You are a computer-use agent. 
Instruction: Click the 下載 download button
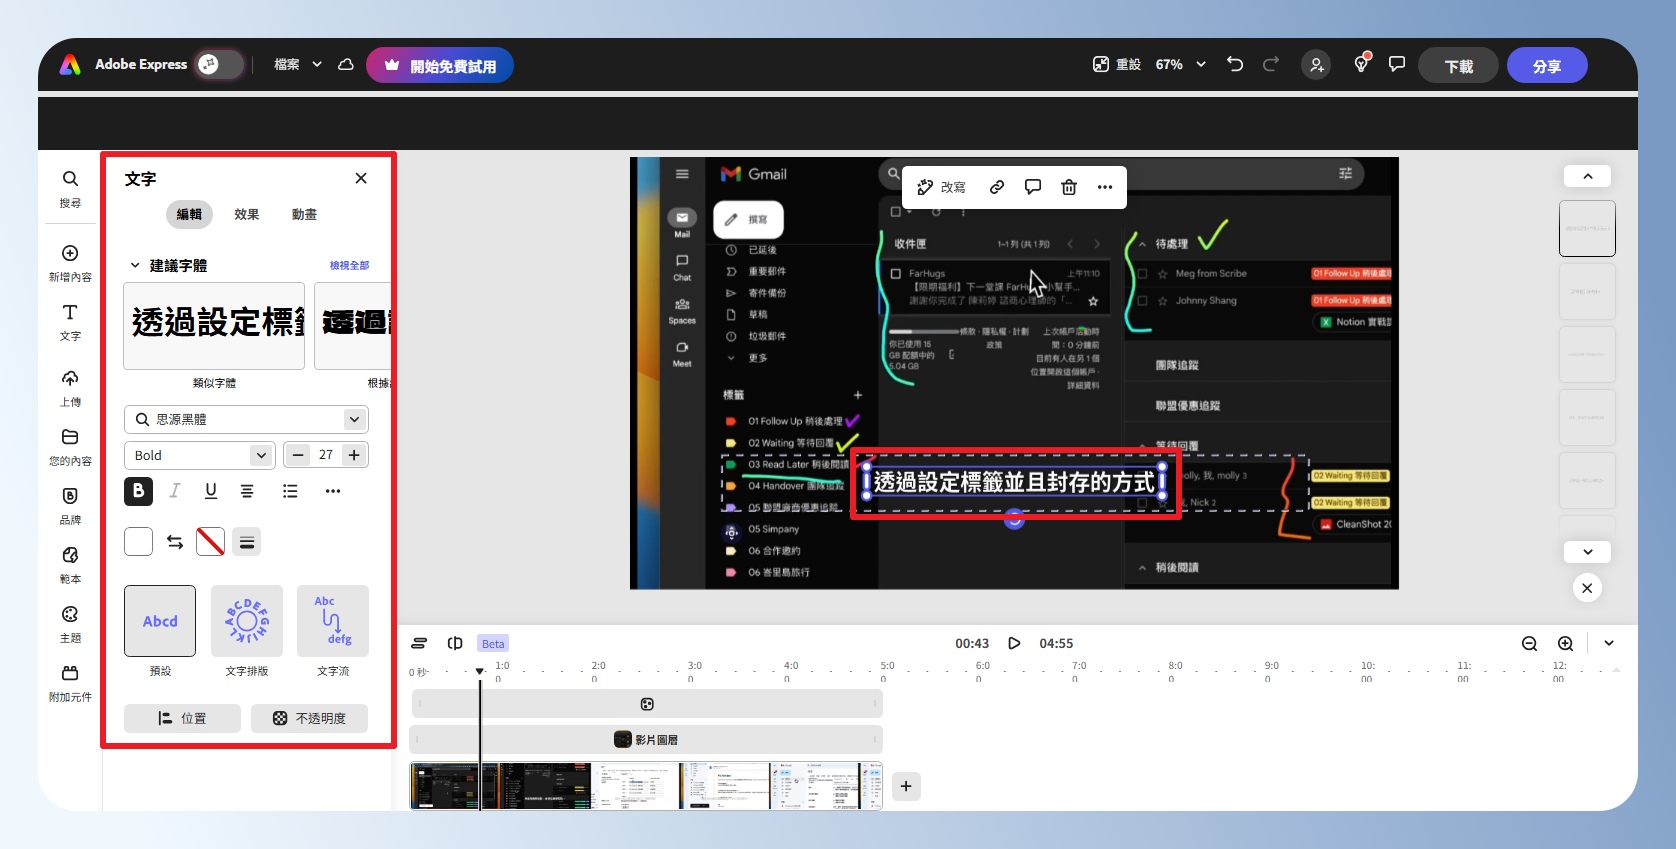click(x=1458, y=66)
